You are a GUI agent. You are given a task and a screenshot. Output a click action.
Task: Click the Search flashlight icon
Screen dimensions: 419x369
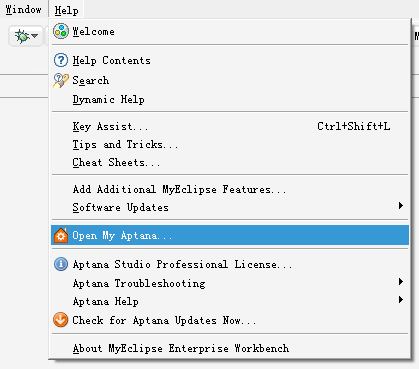[x=61, y=80]
